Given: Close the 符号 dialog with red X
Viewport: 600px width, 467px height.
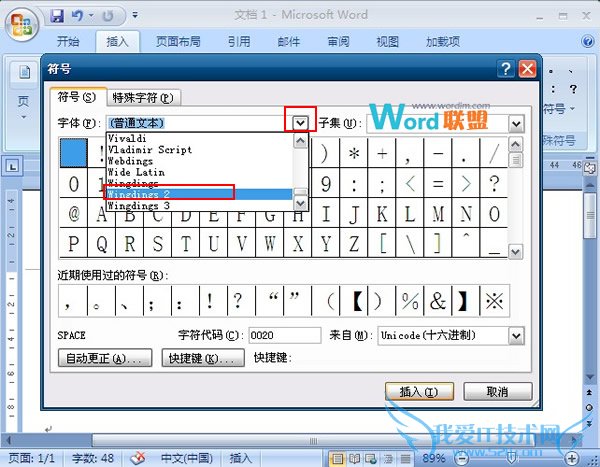Looking at the screenshot, I should pos(527,69).
